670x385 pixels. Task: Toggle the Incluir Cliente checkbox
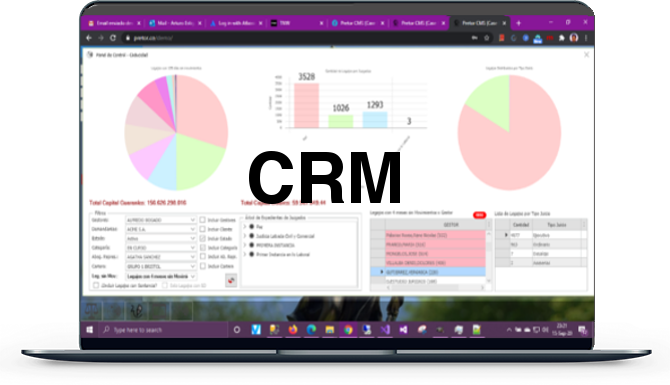tap(203, 229)
